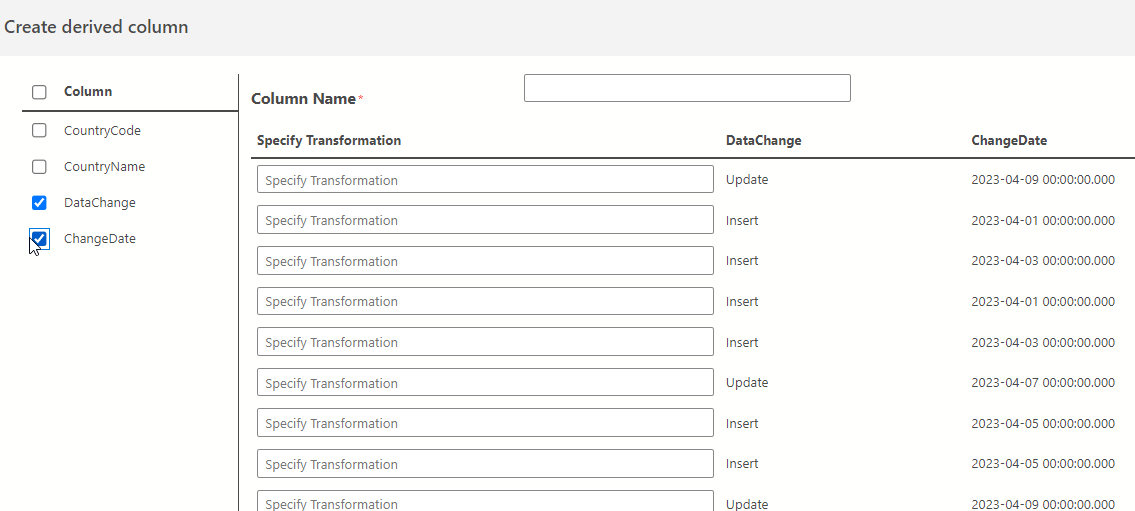
Task: Select the fourth row's Specify Transformation input
Action: (485, 301)
